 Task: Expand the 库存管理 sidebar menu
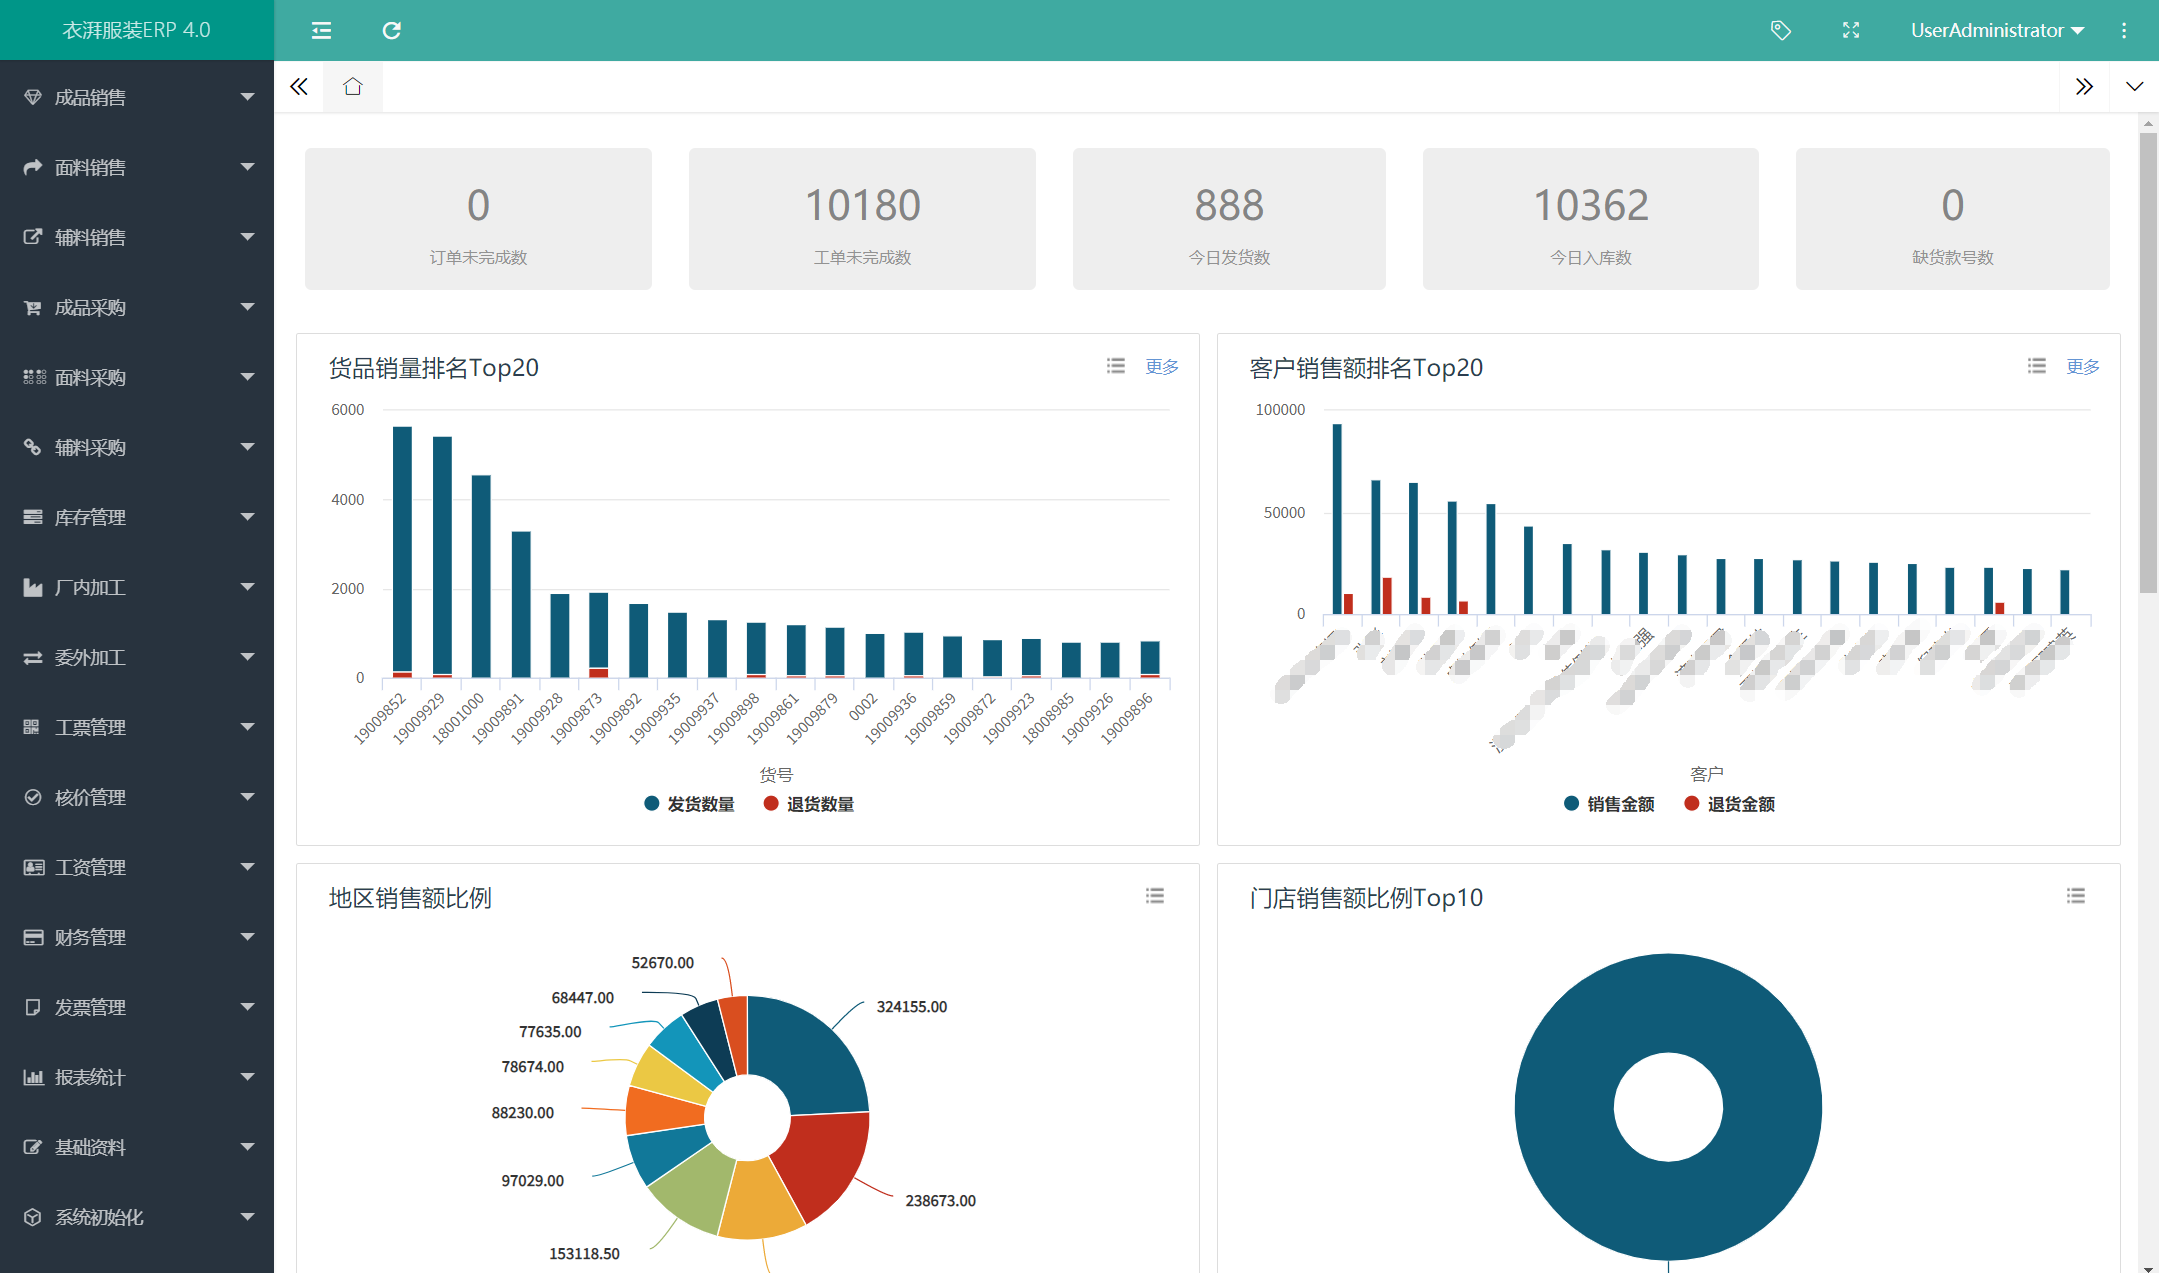(137, 517)
